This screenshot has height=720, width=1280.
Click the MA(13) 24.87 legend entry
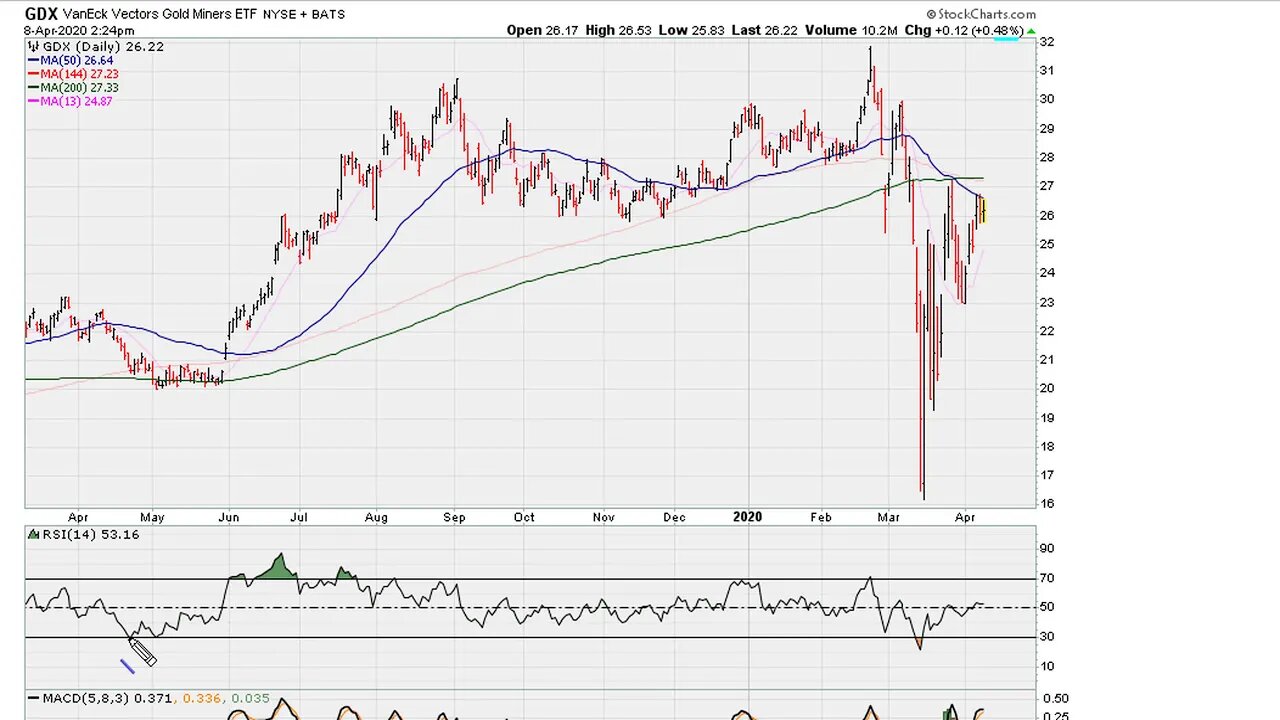70,101
